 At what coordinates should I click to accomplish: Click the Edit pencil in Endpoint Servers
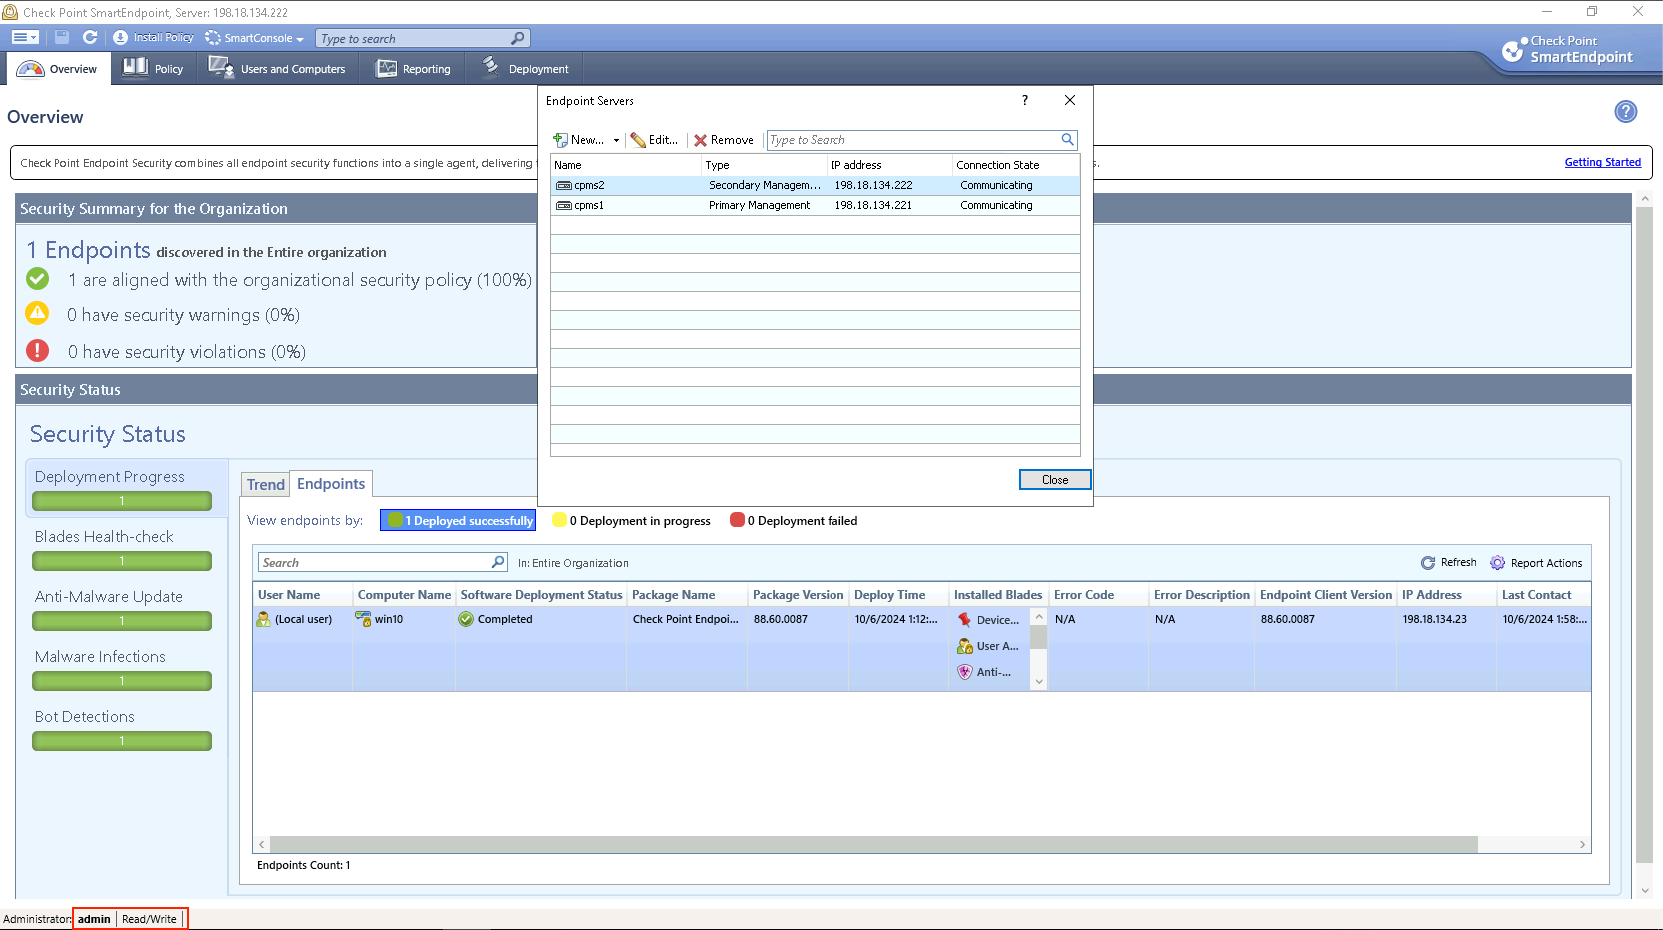pos(638,140)
